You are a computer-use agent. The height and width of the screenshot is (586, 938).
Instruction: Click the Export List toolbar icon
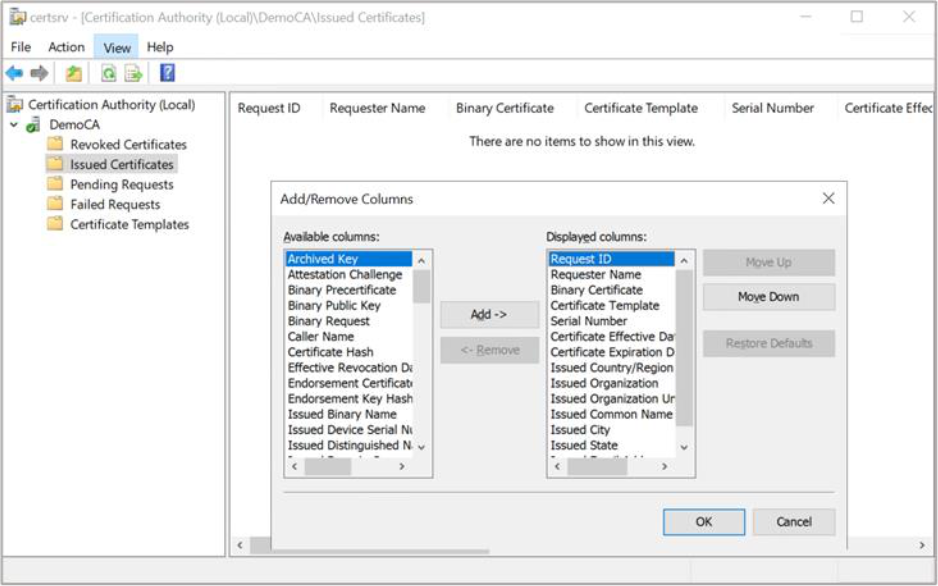coord(133,73)
